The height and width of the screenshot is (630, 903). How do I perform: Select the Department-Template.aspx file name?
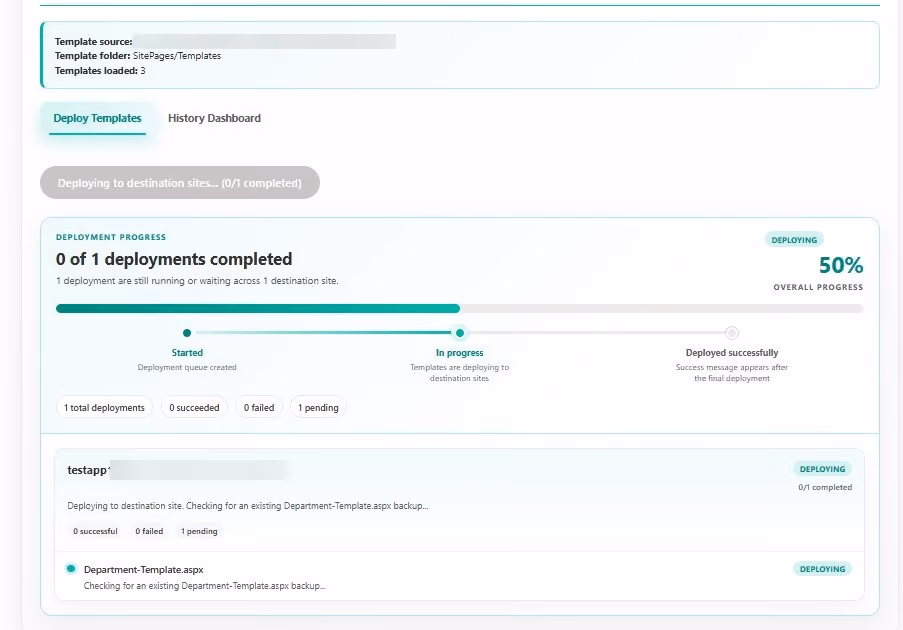[143, 570]
